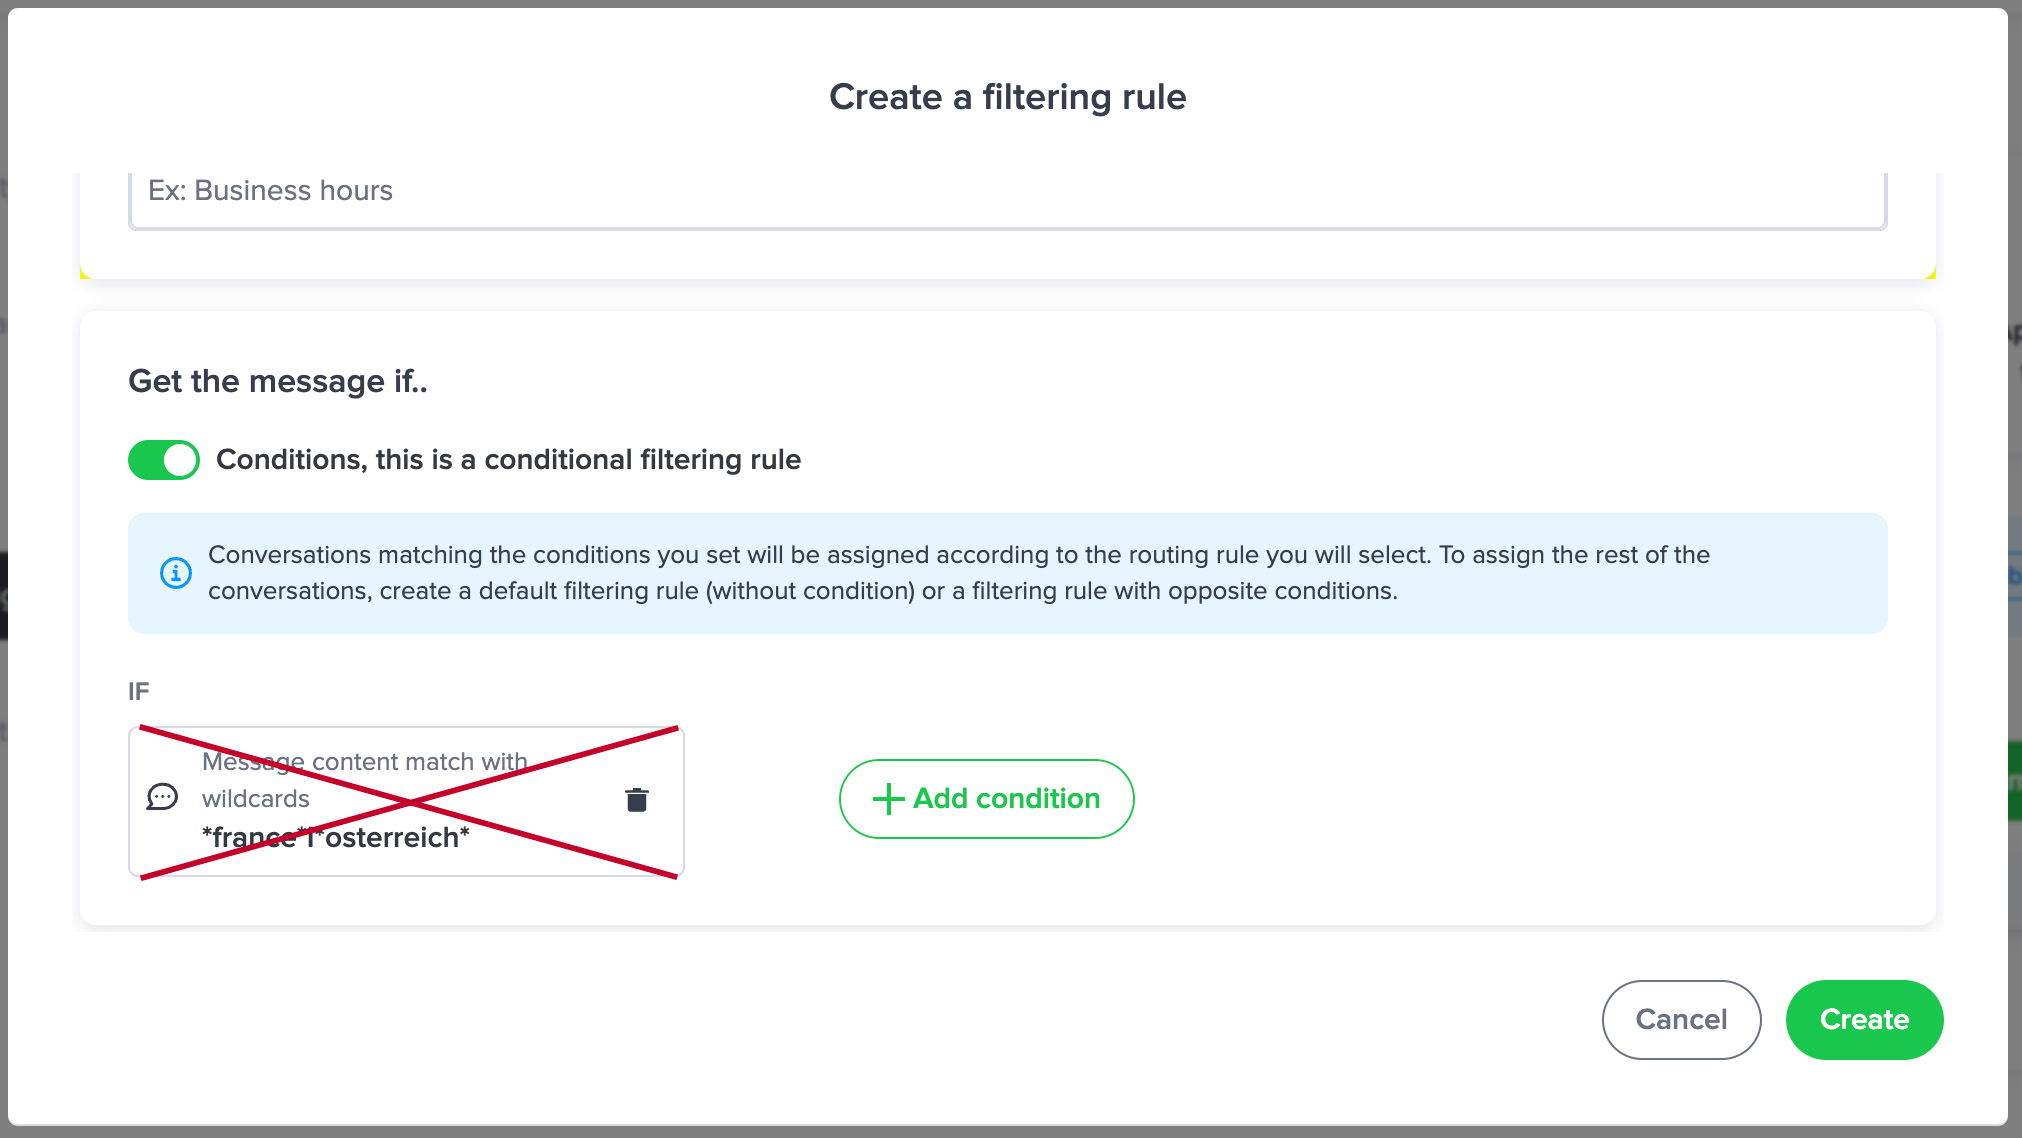Disable the Conditions toggle switch
2022x1138 pixels.
click(164, 460)
